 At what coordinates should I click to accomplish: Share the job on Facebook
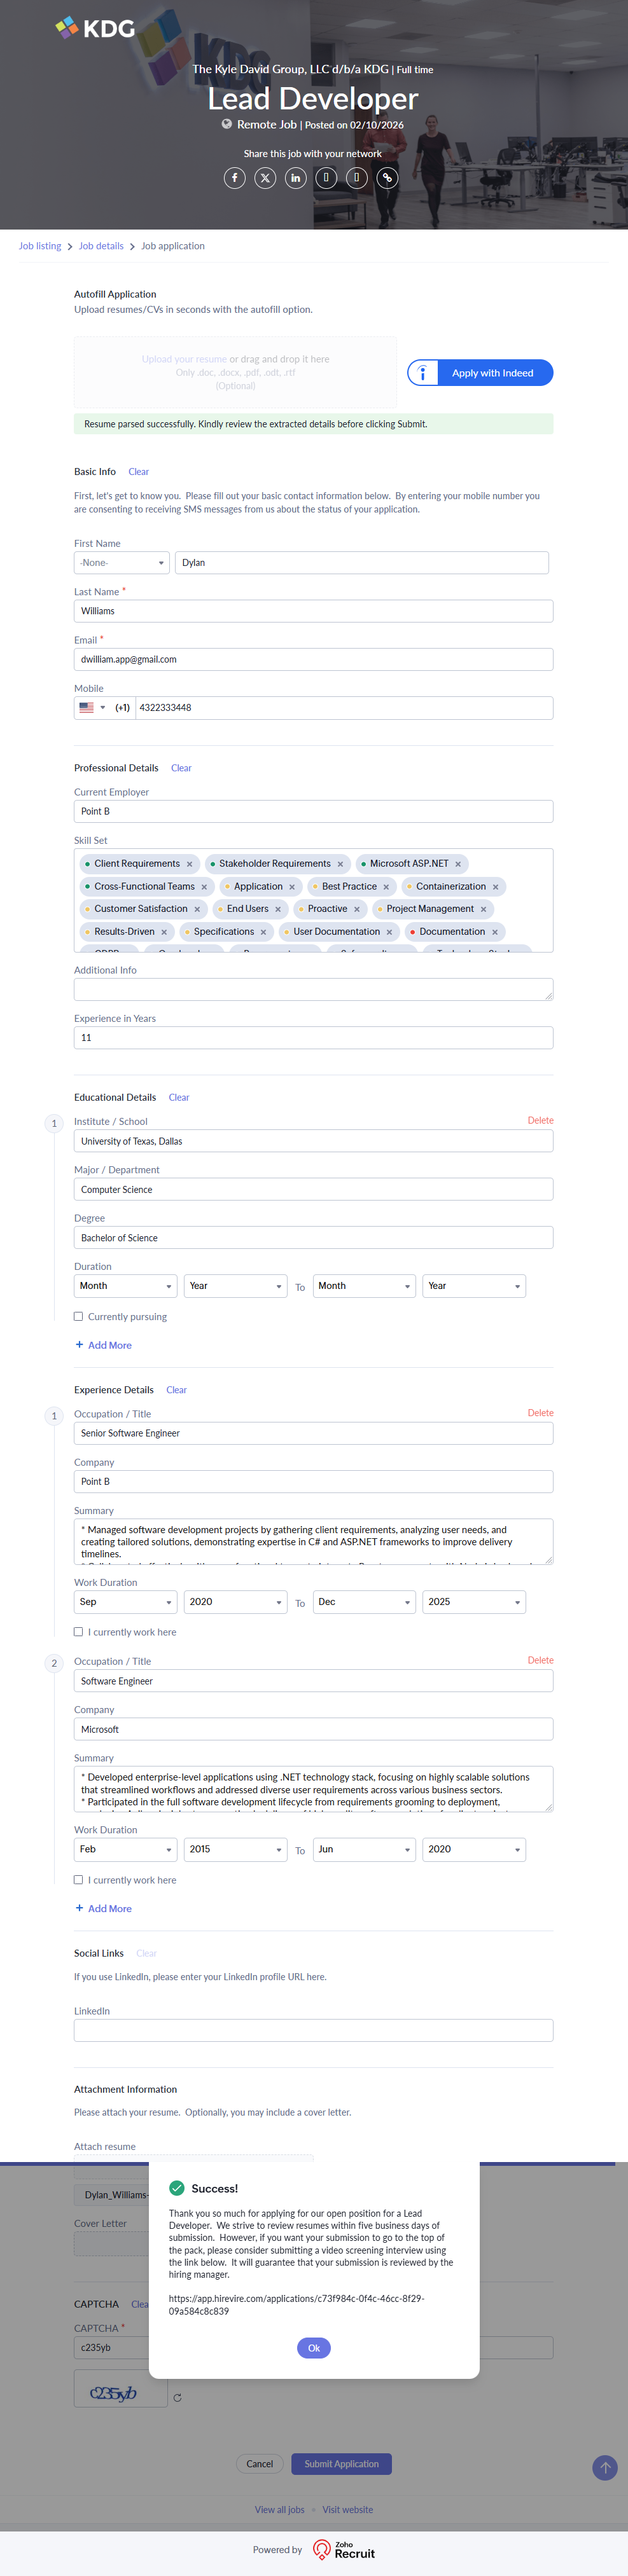tap(234, 178)
